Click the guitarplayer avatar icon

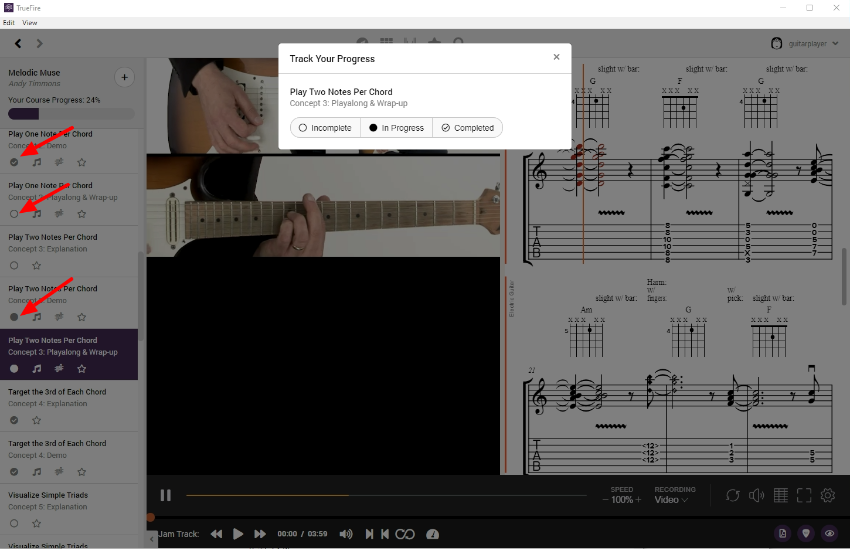tap(776, 43)
